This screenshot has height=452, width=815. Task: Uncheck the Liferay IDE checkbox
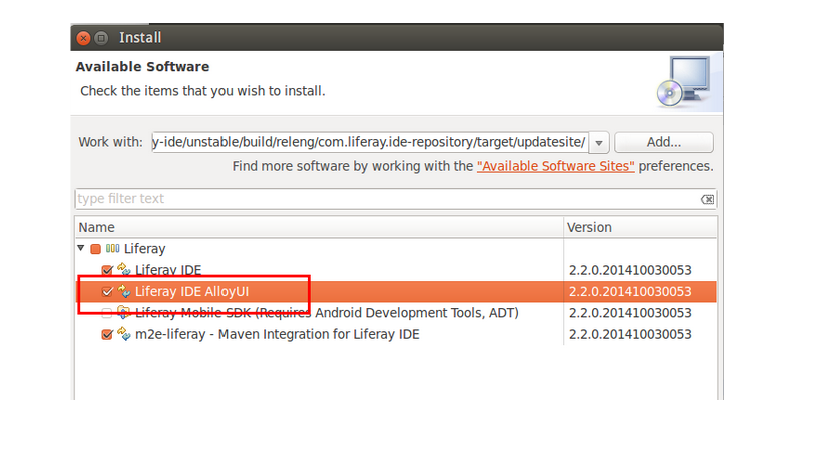(x=107, y=270)
